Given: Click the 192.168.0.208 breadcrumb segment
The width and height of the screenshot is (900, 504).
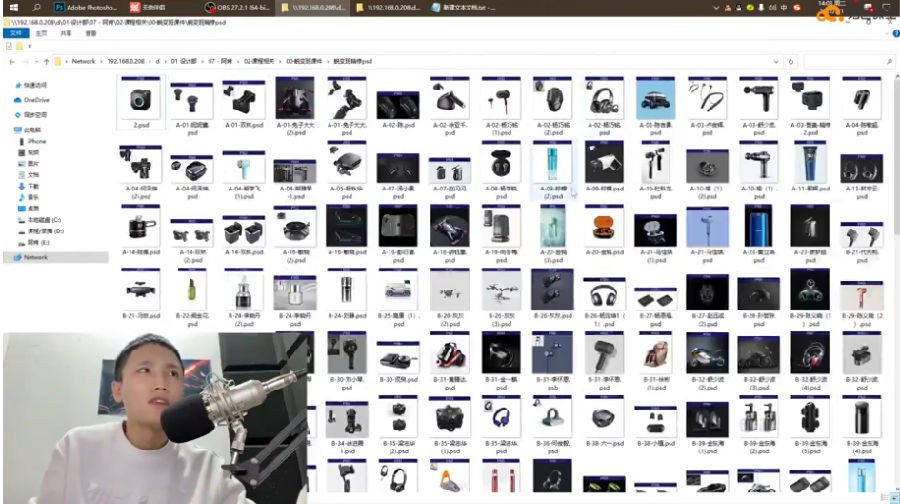Looking at the screenshot, I should pyautogui.click(x=119, y=61).
